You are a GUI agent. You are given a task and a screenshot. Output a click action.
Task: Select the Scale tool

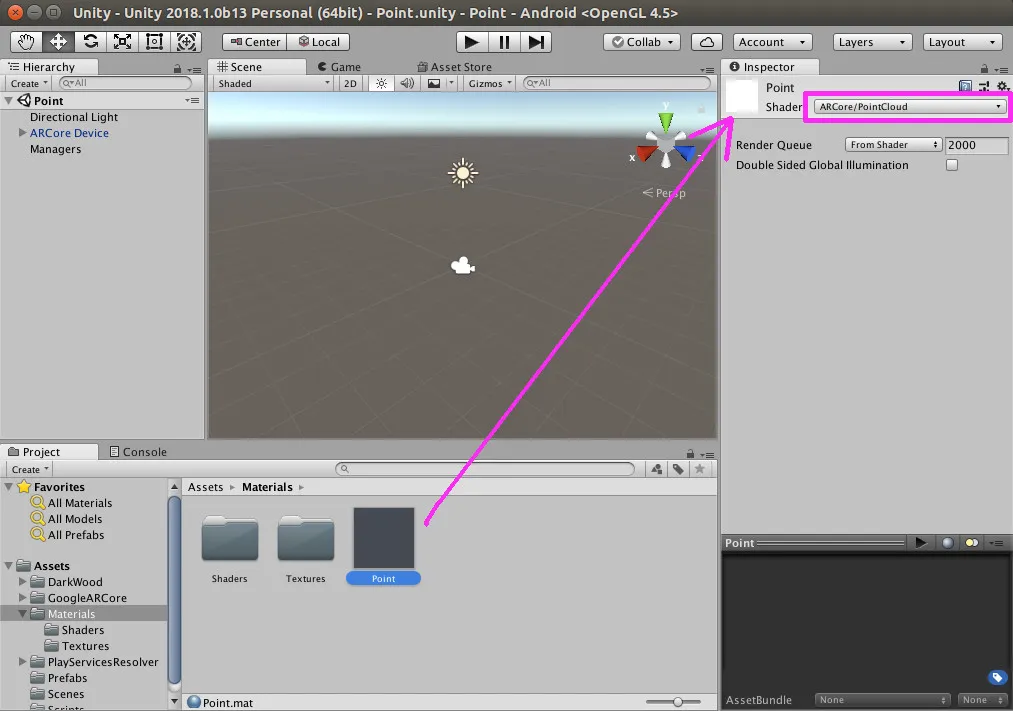(x=122, y=42)
